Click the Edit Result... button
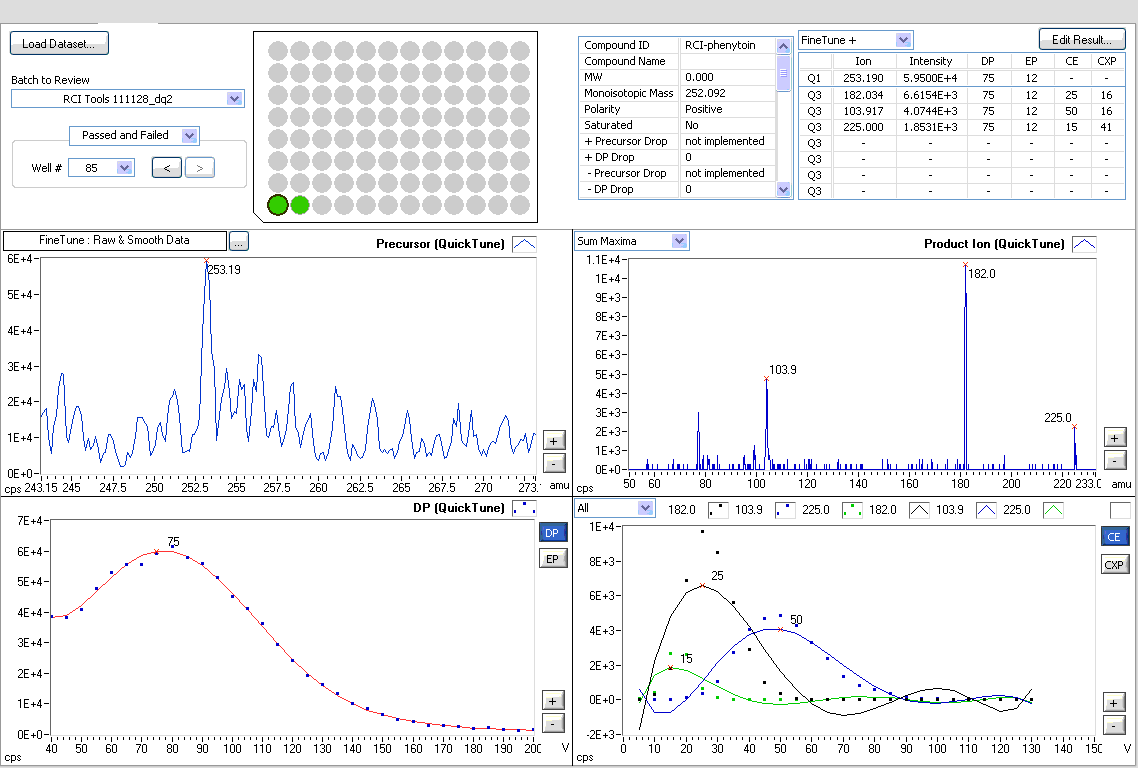 click(x=1082, y=39)
